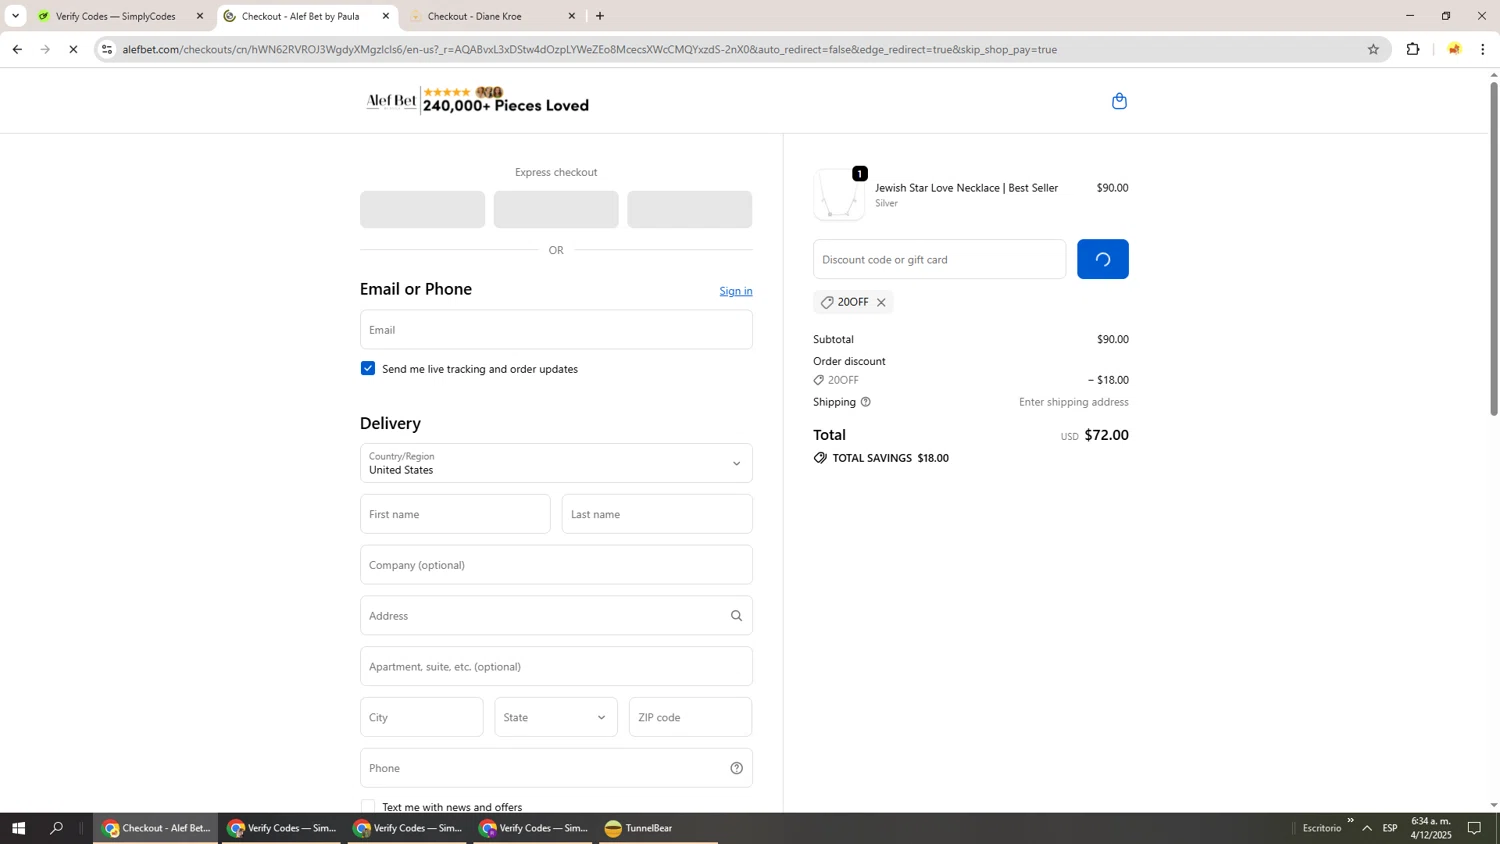Enable Text me with news and offers
This screenshot has height=844, width=1500.
(x=368, y=806)
